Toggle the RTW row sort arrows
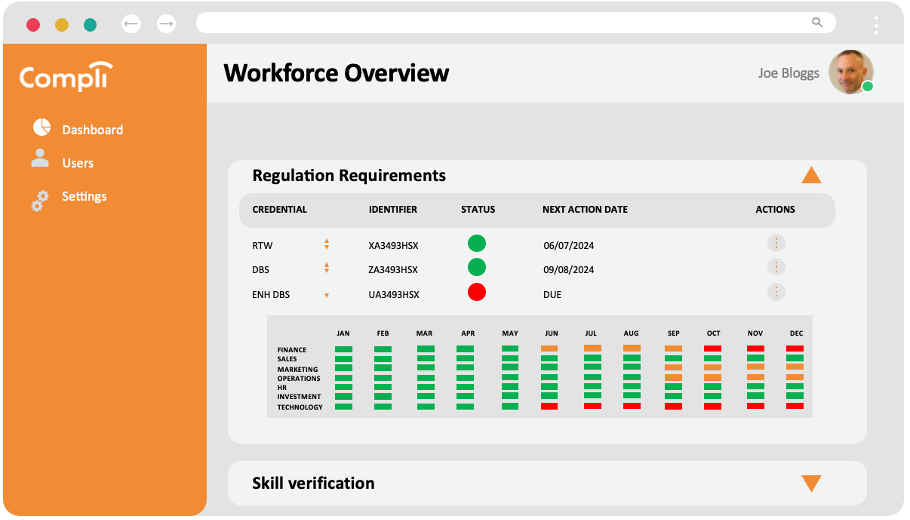The height and width of the screenshot is (520, 910). [x=327, y=244]
